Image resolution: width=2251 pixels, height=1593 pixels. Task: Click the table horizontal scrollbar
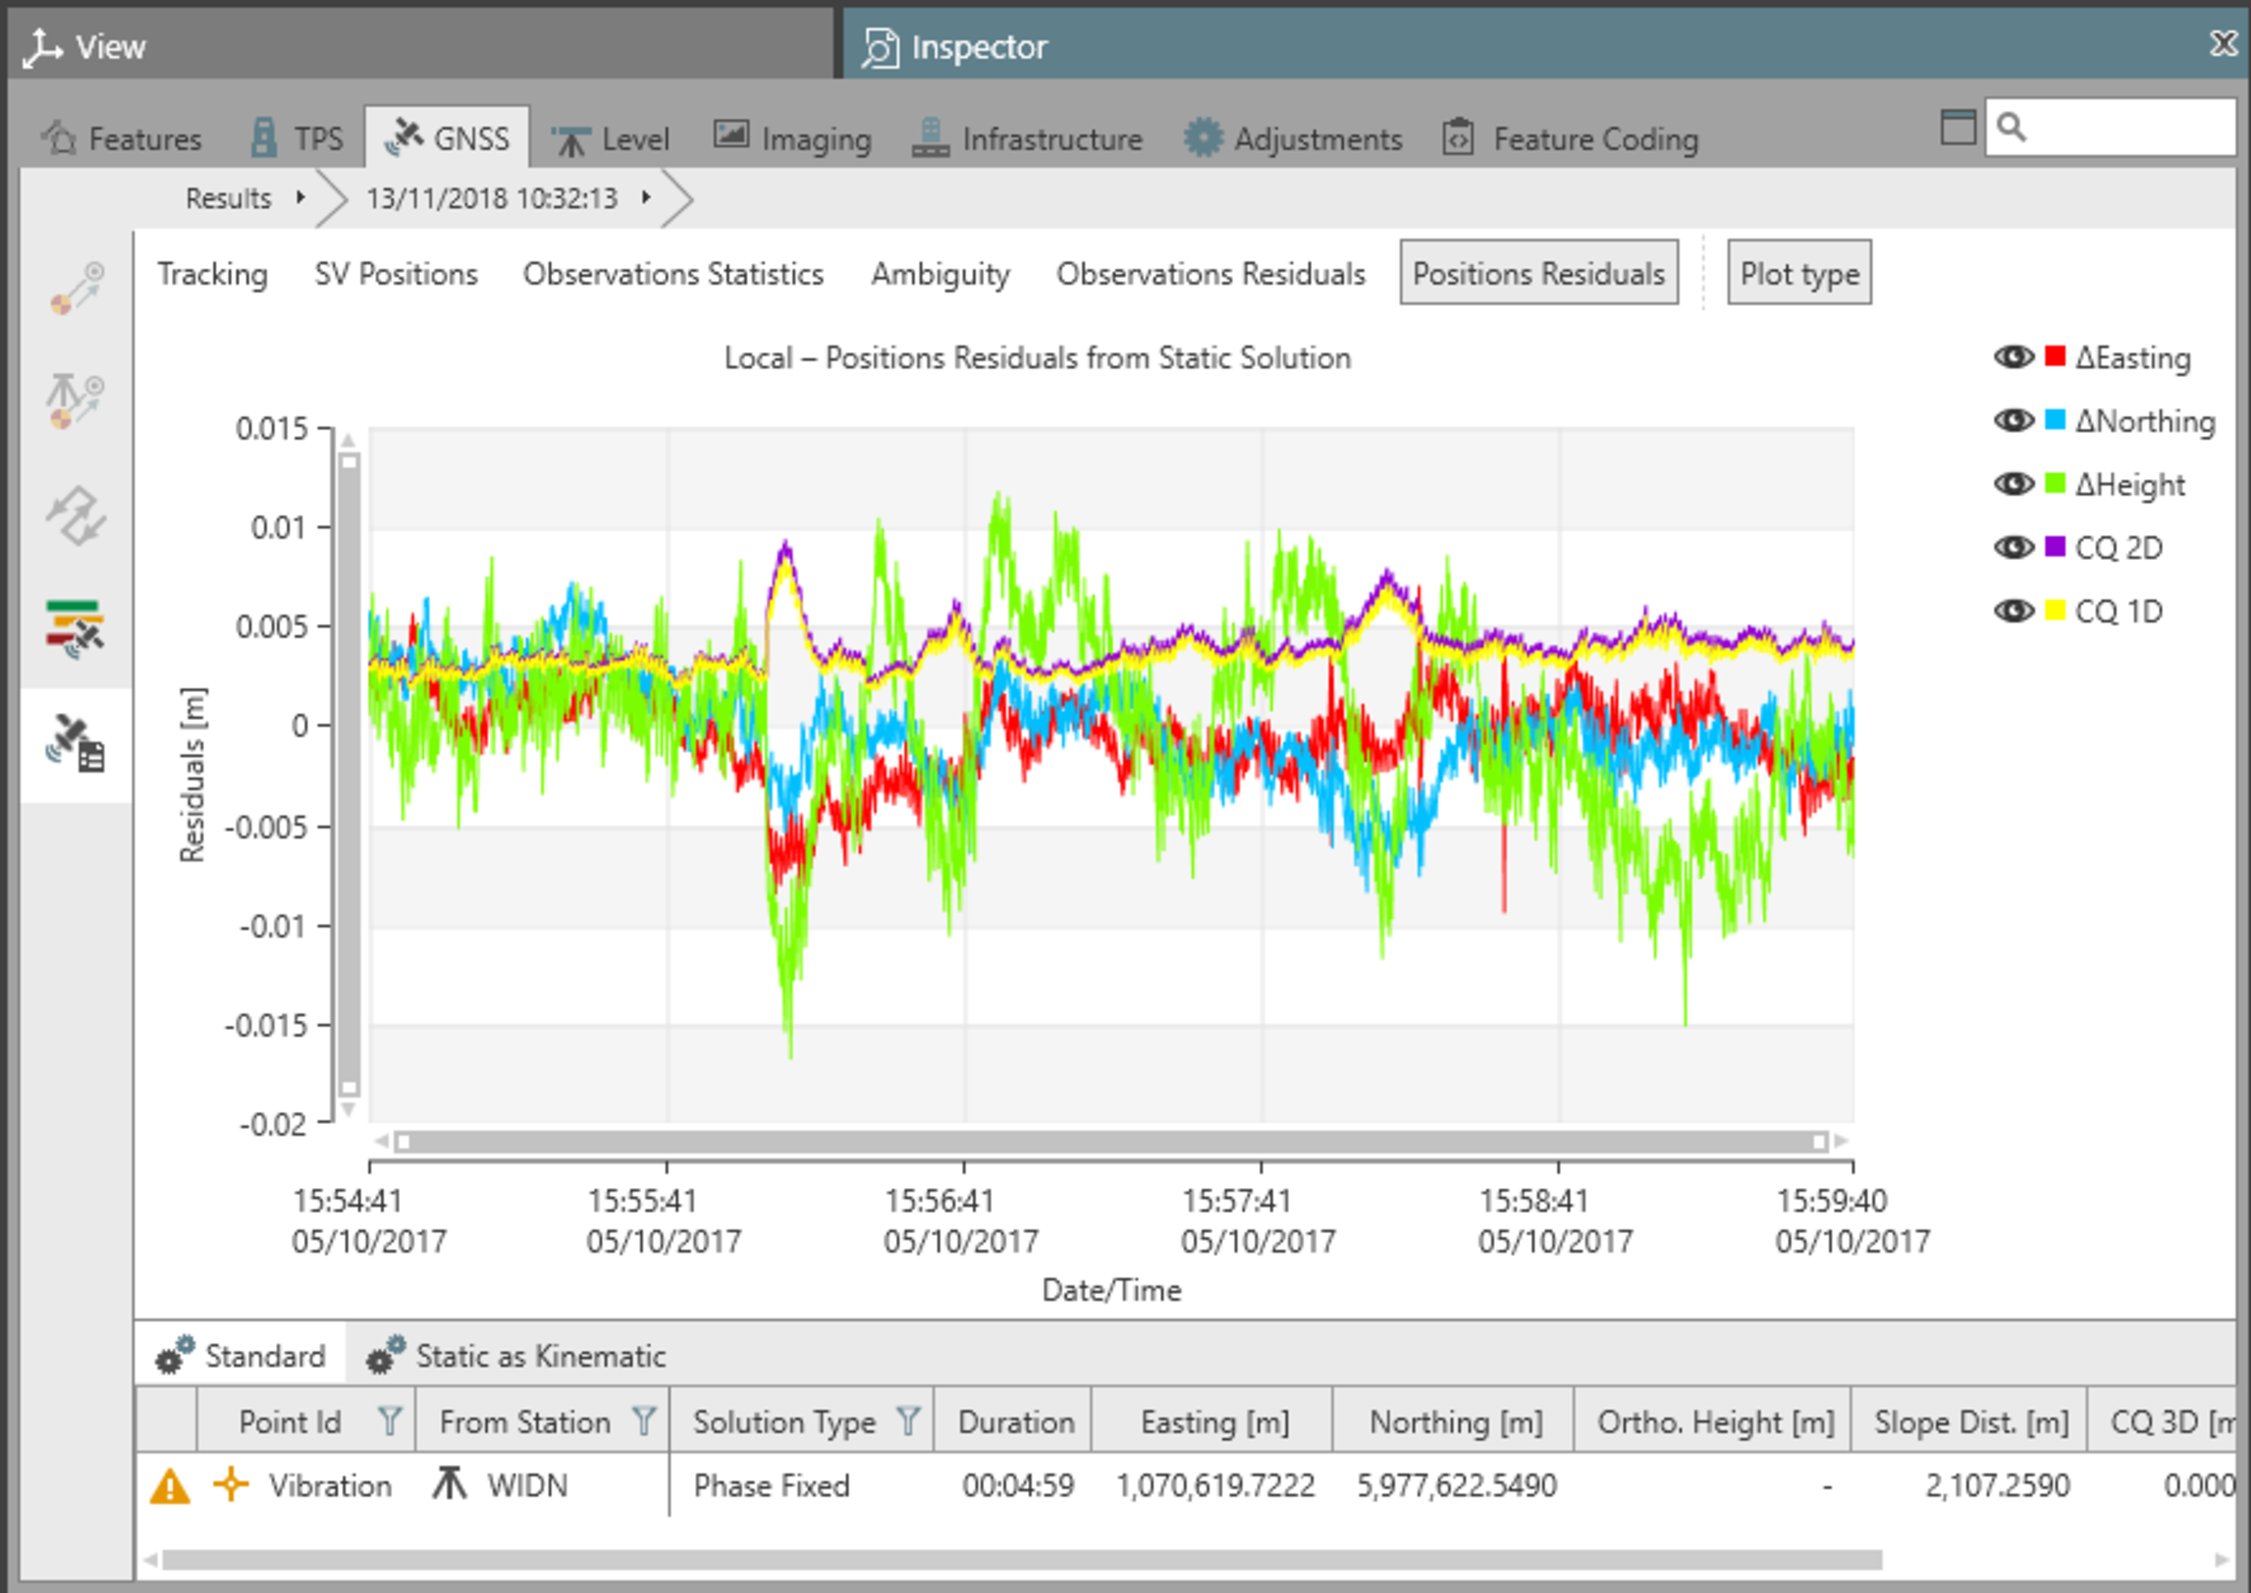(x=1022, y=1560)
